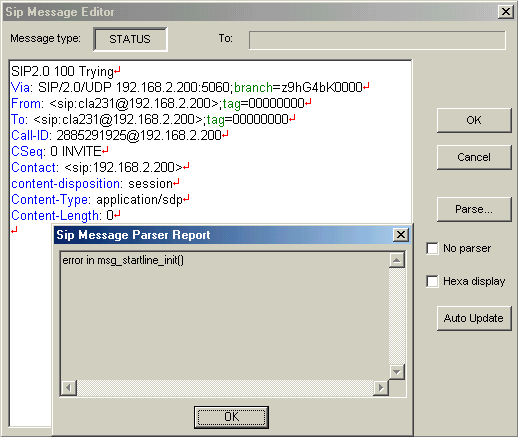Open the Parse... dialog
The height and width of the screenshot is (437, 518).
[x=474, y=209]
